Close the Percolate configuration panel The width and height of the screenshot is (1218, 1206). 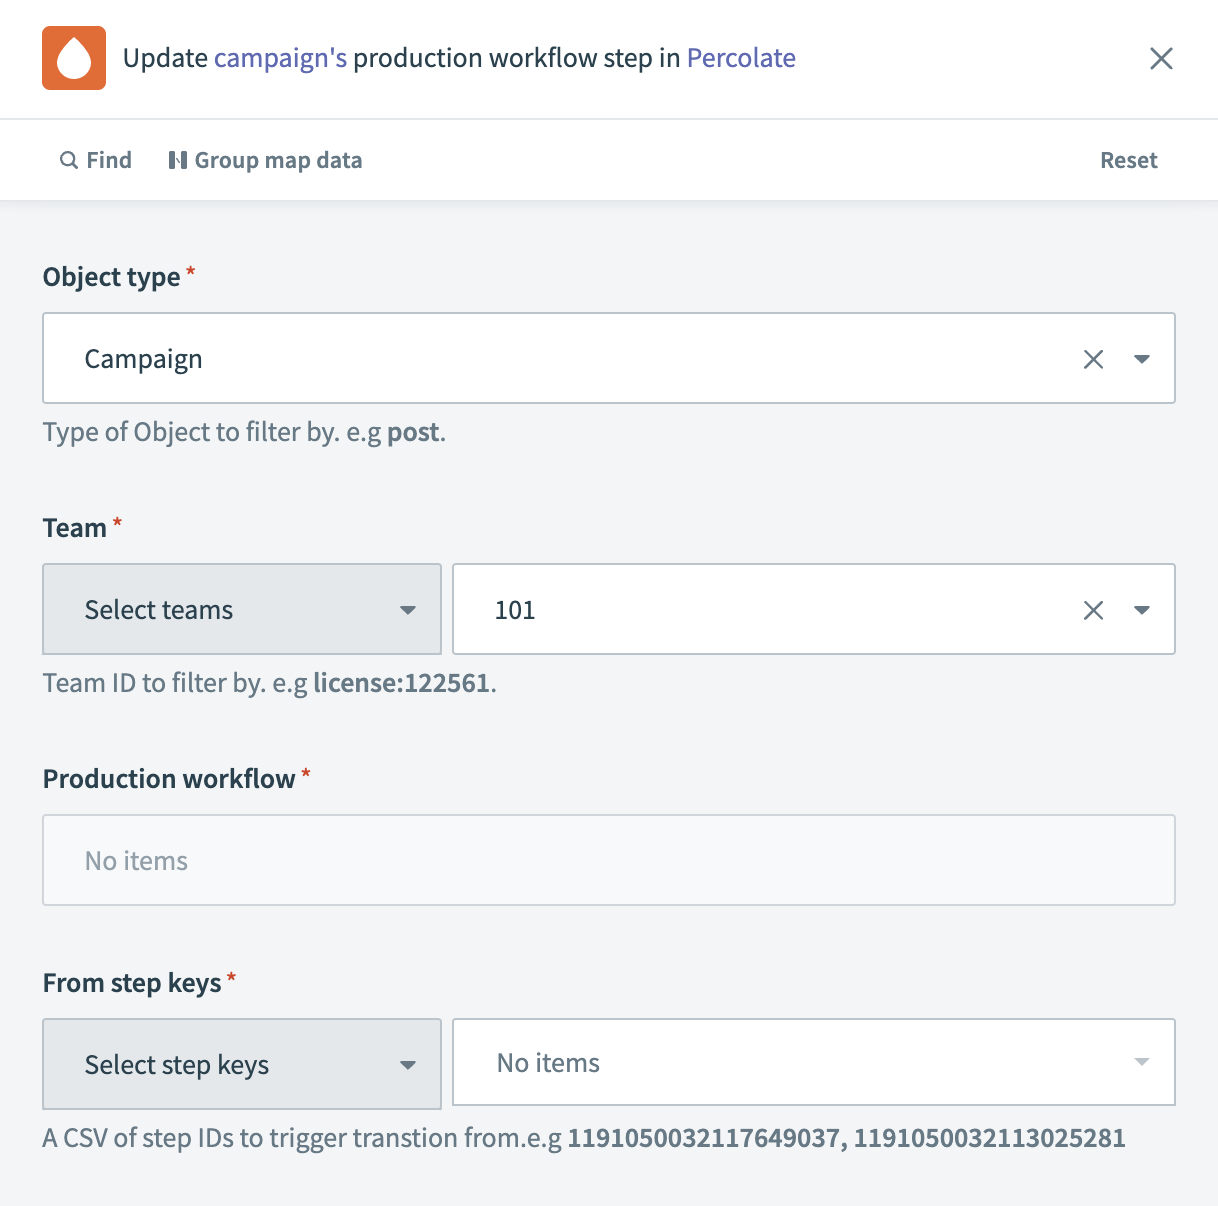click(x=1161, y=58)
